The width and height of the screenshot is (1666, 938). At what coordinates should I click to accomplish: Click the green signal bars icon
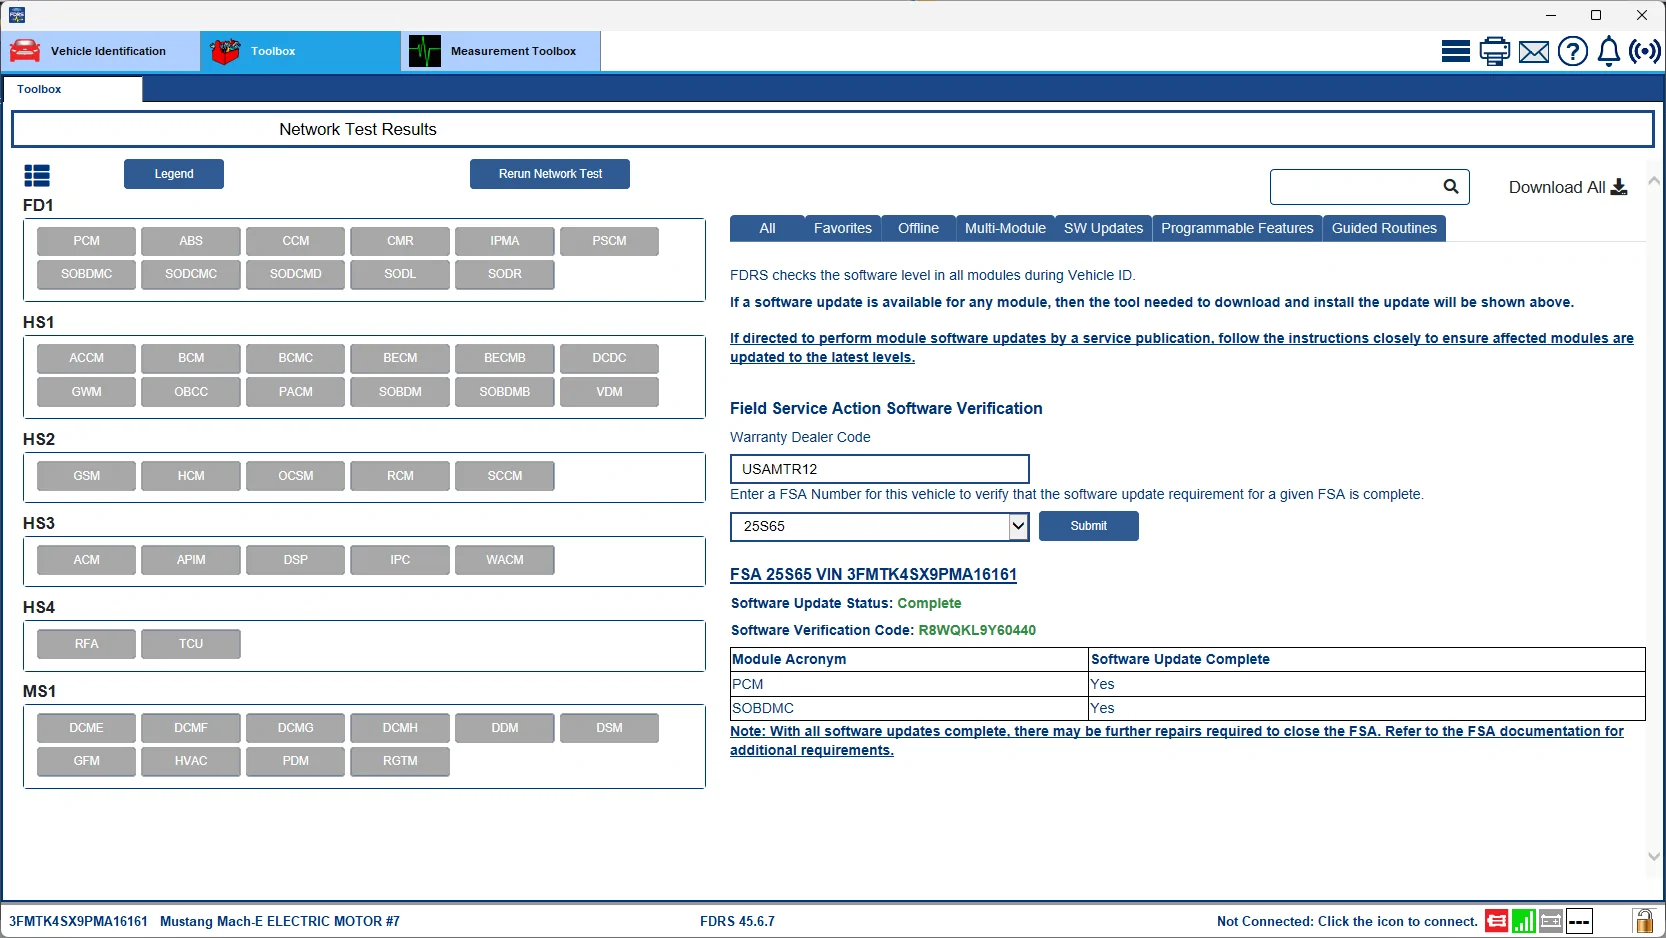point(1524,921)
